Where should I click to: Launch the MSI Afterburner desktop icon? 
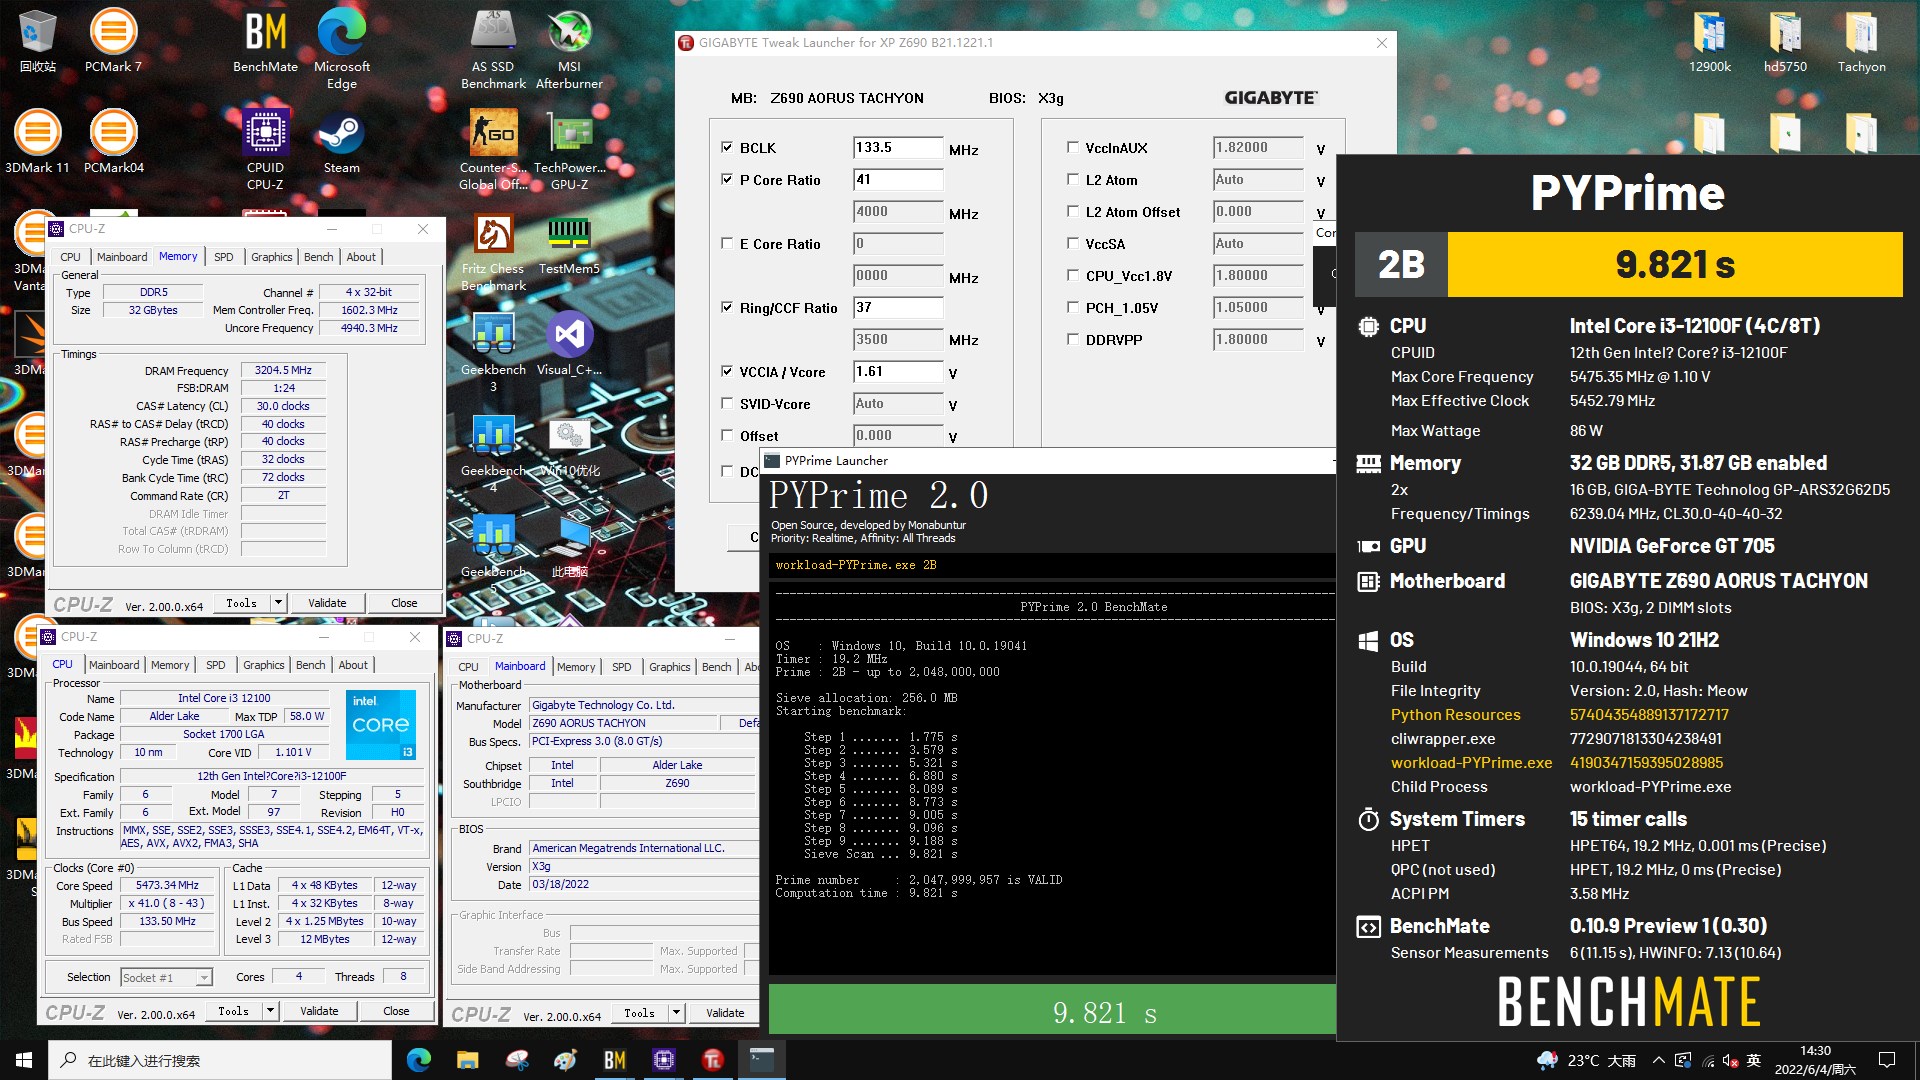coord(569,48)
